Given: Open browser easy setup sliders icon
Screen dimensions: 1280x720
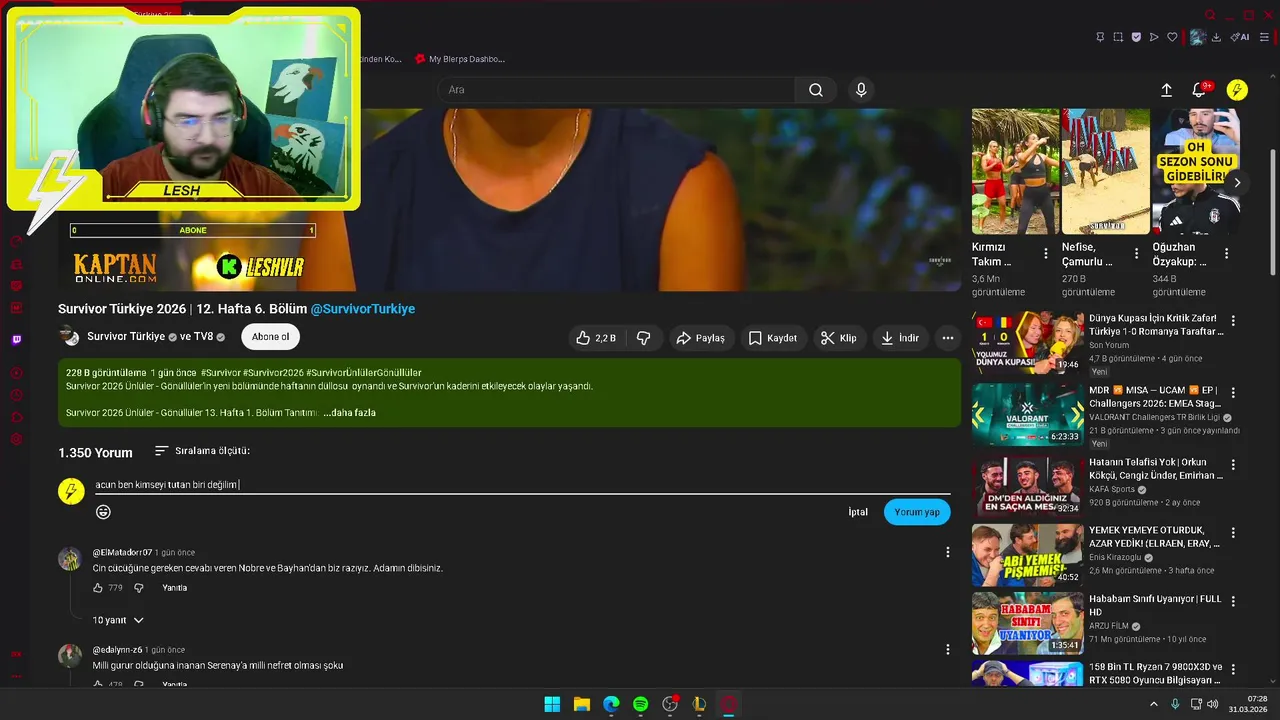Looking at the screenshot, I should [1264, 37].
